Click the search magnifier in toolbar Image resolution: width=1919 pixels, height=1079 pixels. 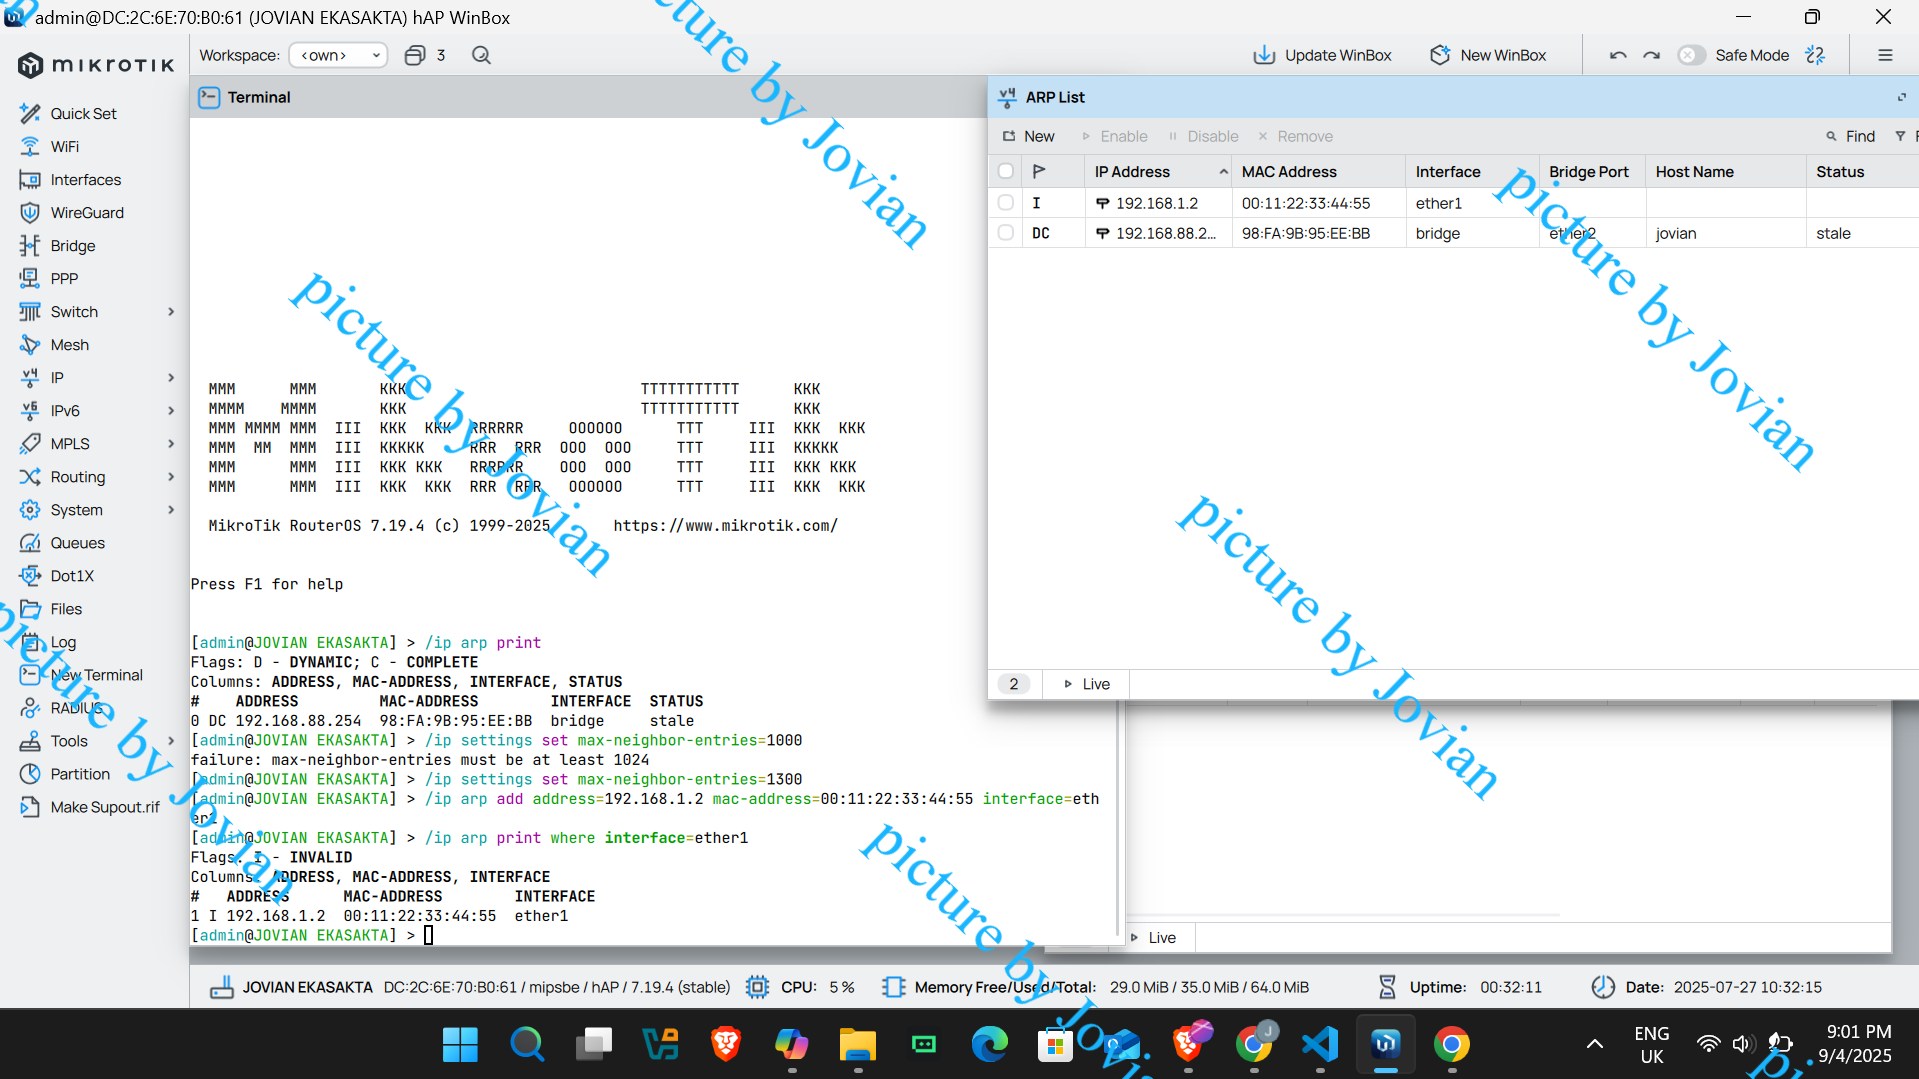click(x=481, y=55)
